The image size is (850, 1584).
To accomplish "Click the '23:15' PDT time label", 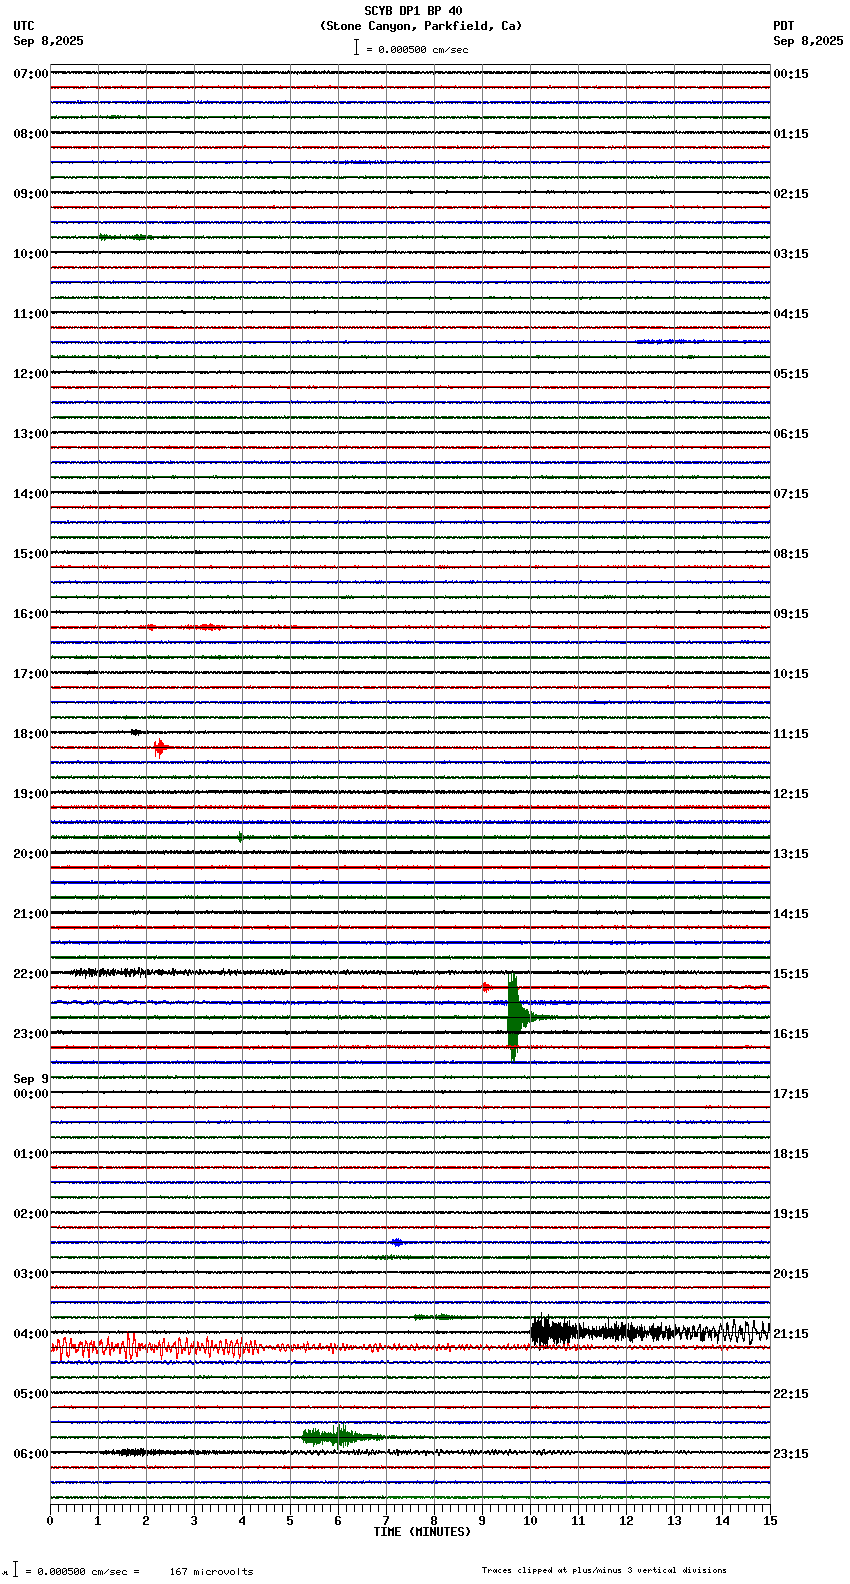I will pos(791,1454).
